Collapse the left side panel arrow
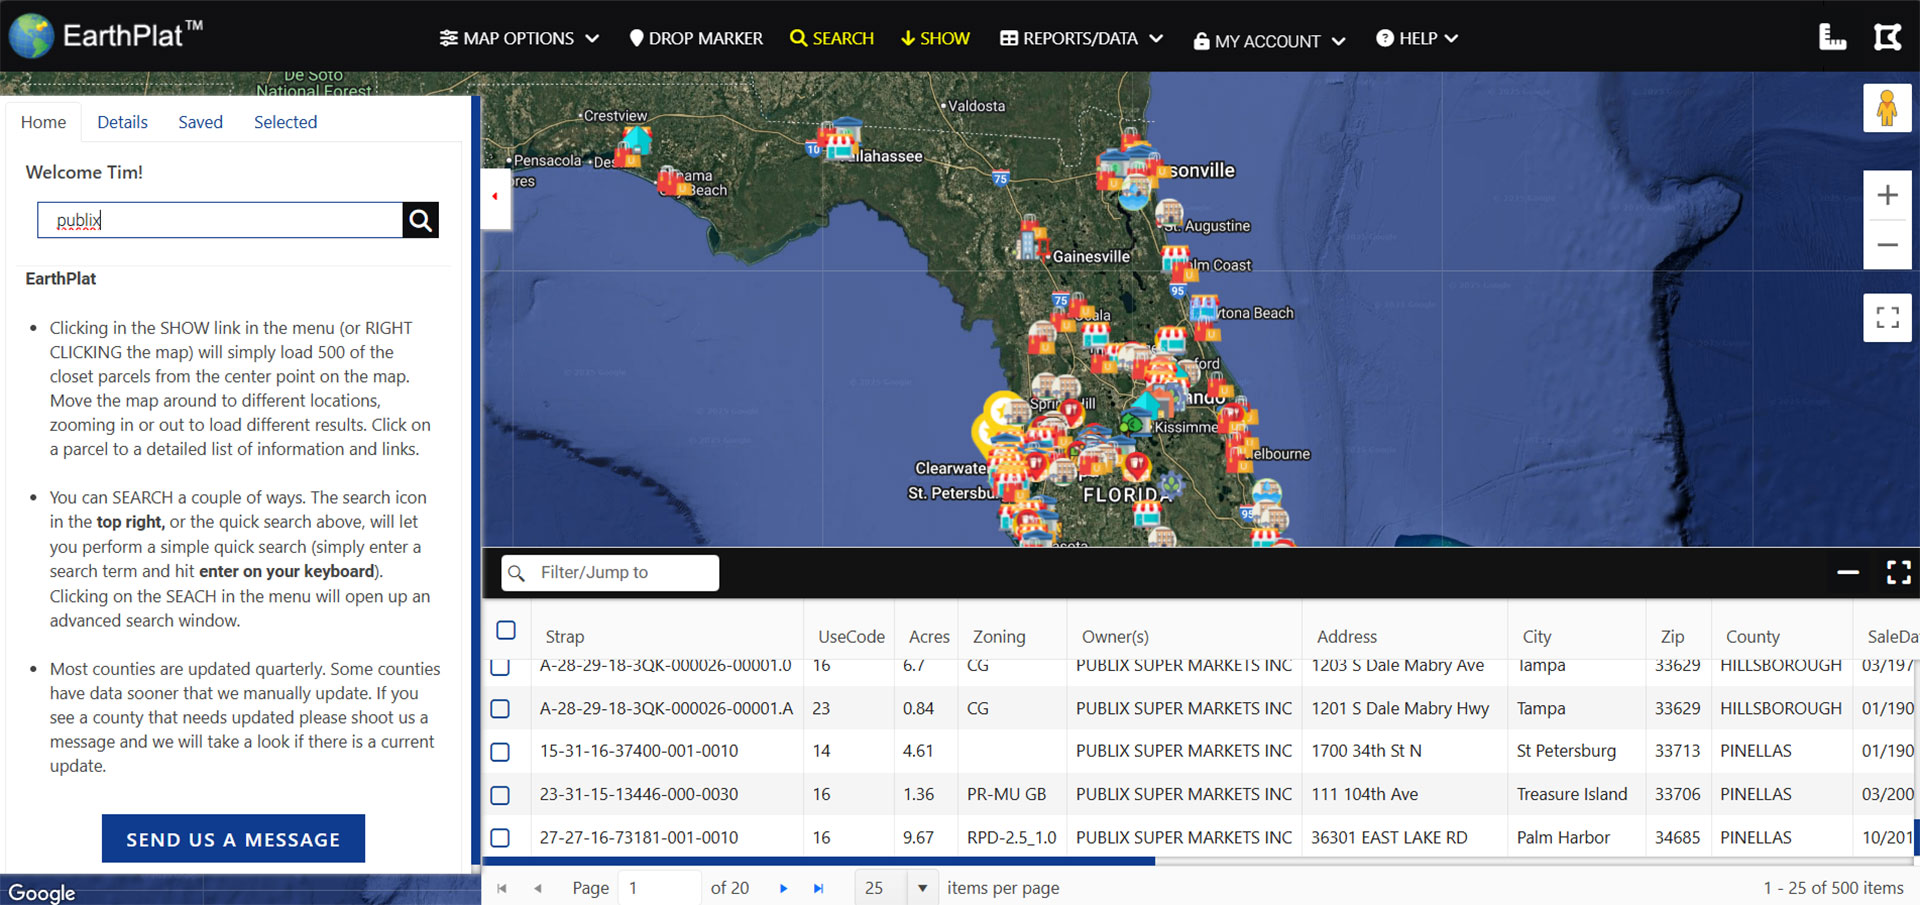 point(495,197)
